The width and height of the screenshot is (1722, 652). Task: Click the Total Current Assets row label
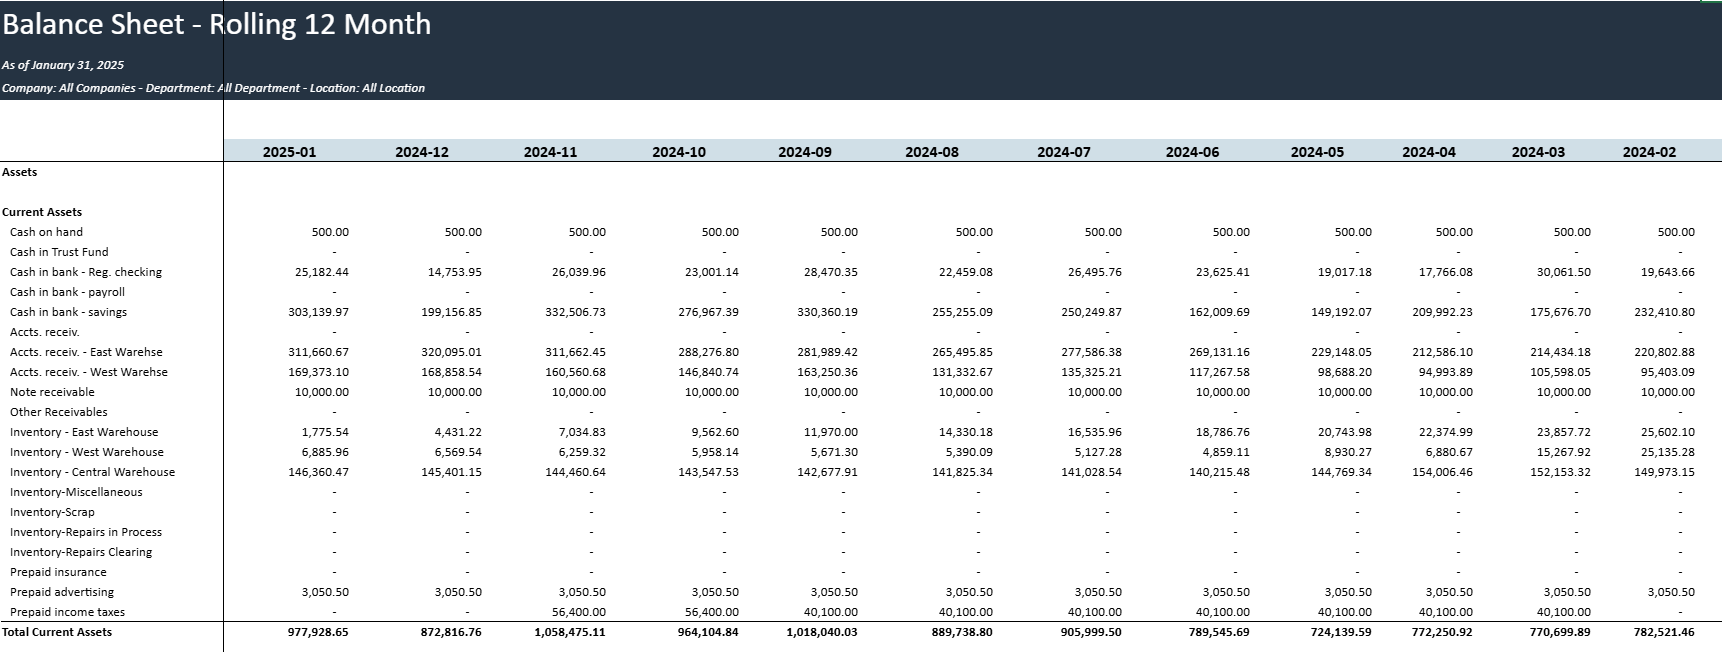[x=57, y=632]
